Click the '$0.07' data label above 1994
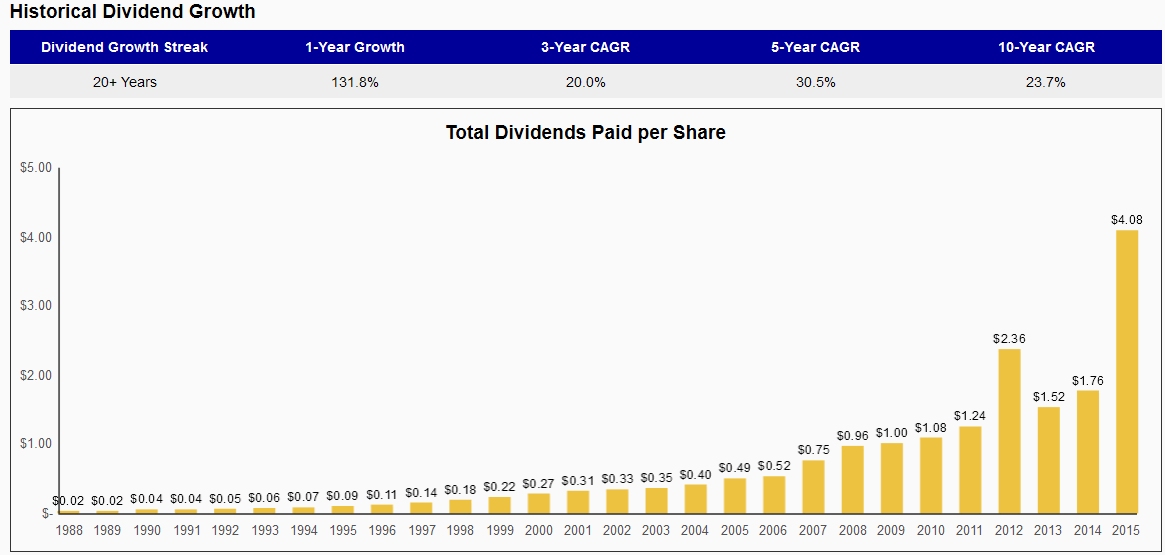1165x555 pixels. 304,497
